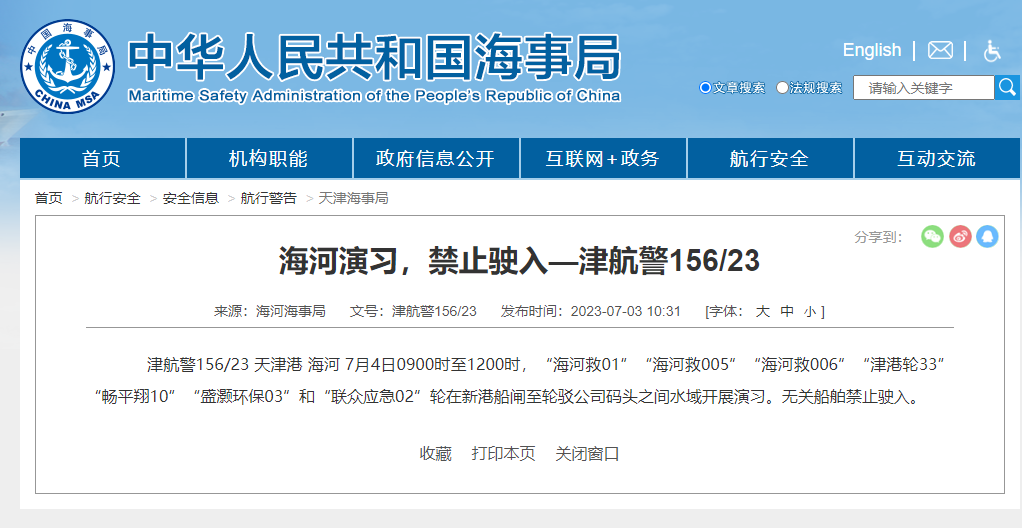Open 政府信息公开 navigation tab
Image resolution: width=1022 pixels, height=528 pixels.
436,158
